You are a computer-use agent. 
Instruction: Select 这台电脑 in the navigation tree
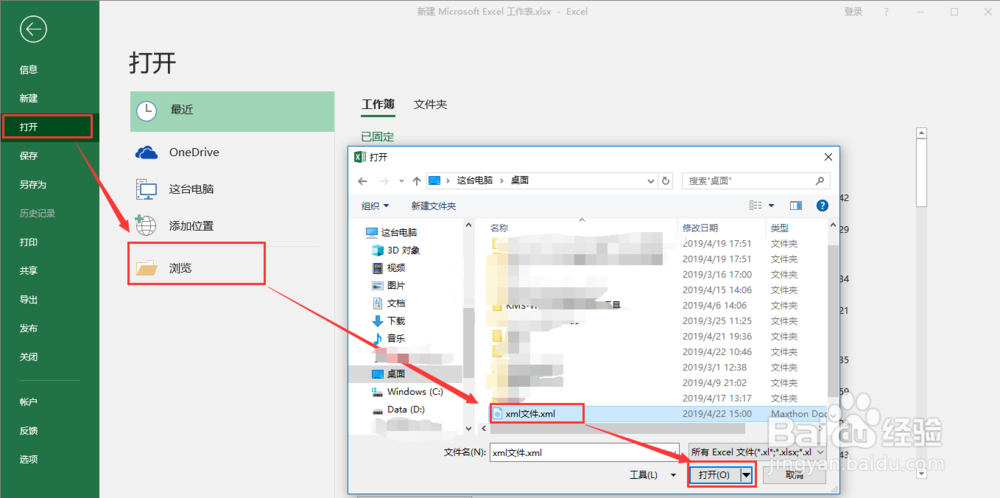point(392,232)
